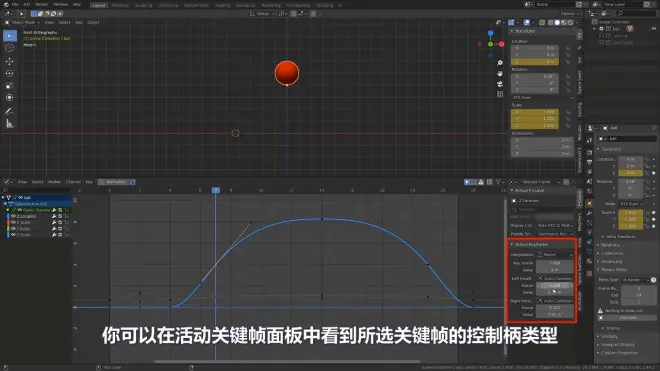
Task: Activate the Cursor tool in left toolbar
Action: [9, 48]
